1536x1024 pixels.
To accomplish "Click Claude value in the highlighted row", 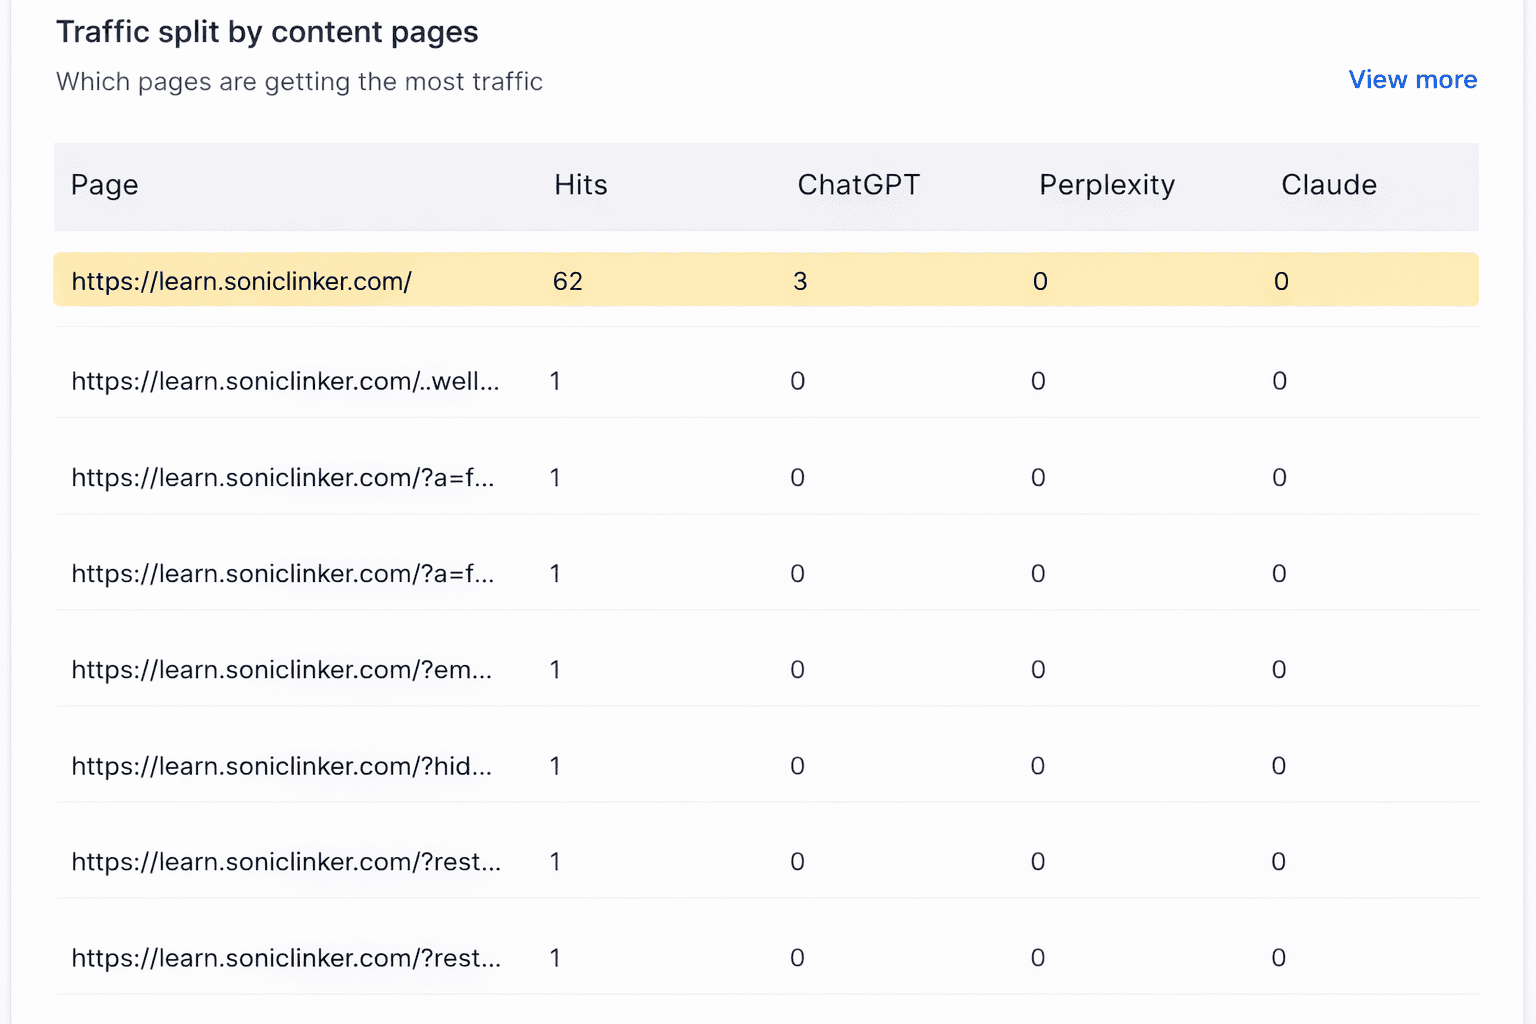I will tap(1281, 281).
